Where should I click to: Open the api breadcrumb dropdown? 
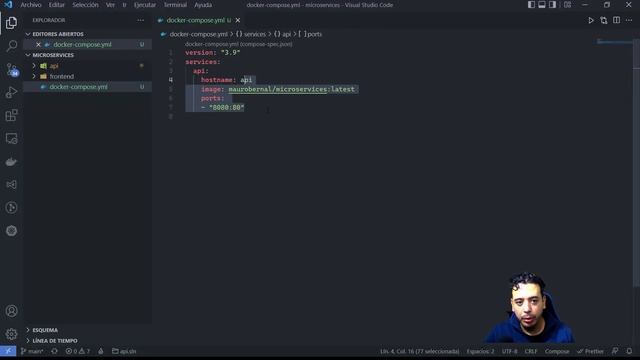282,34
